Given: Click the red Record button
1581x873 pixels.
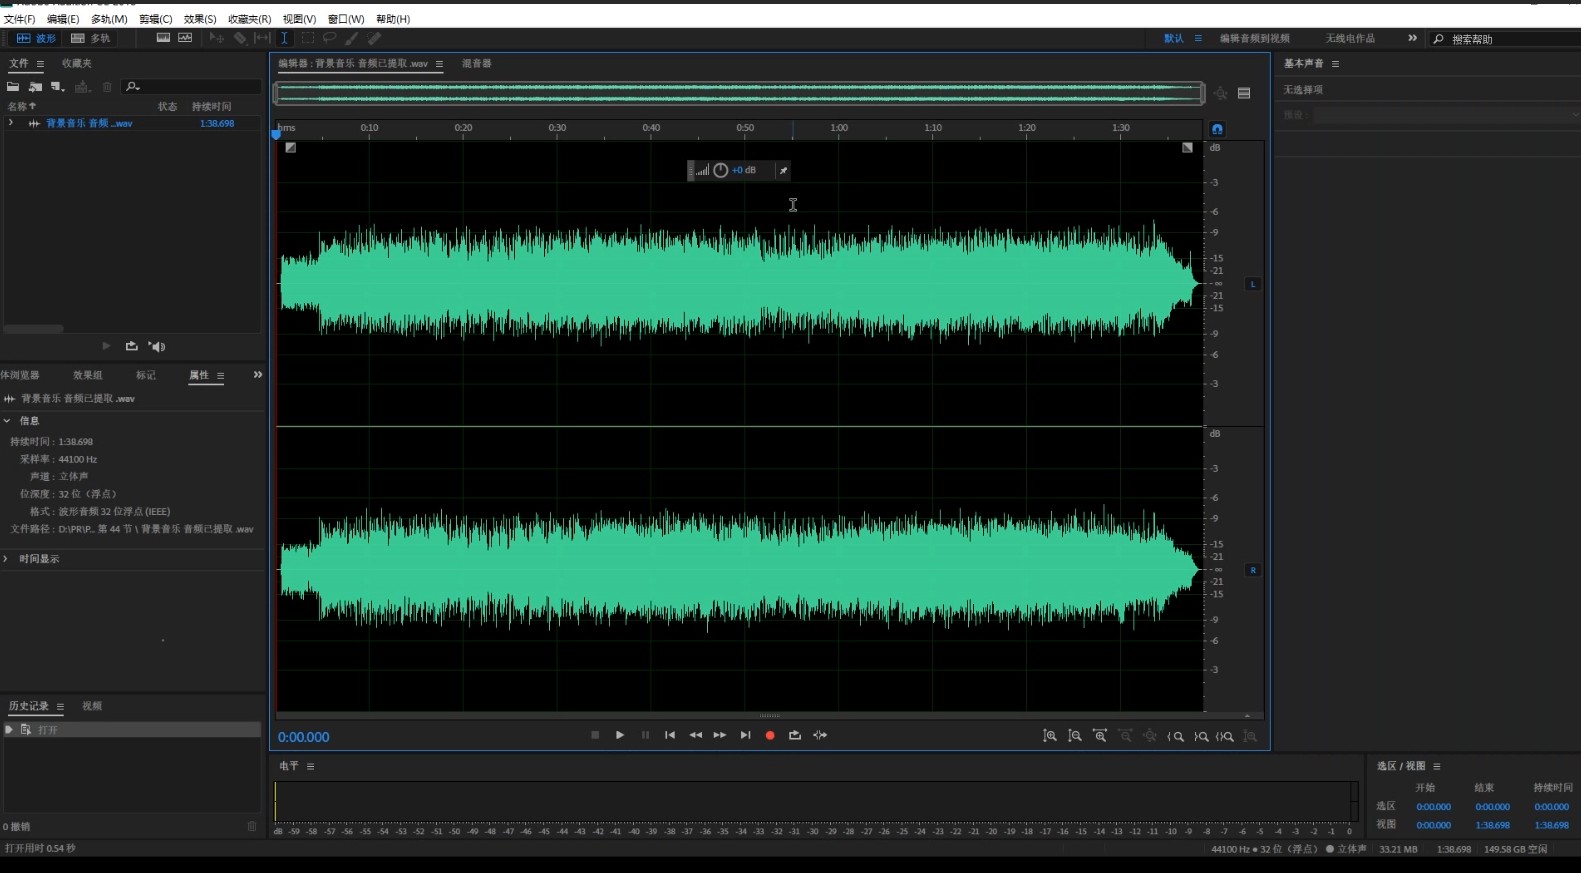Looking at the screenshot, I should [x=770, y=735].
